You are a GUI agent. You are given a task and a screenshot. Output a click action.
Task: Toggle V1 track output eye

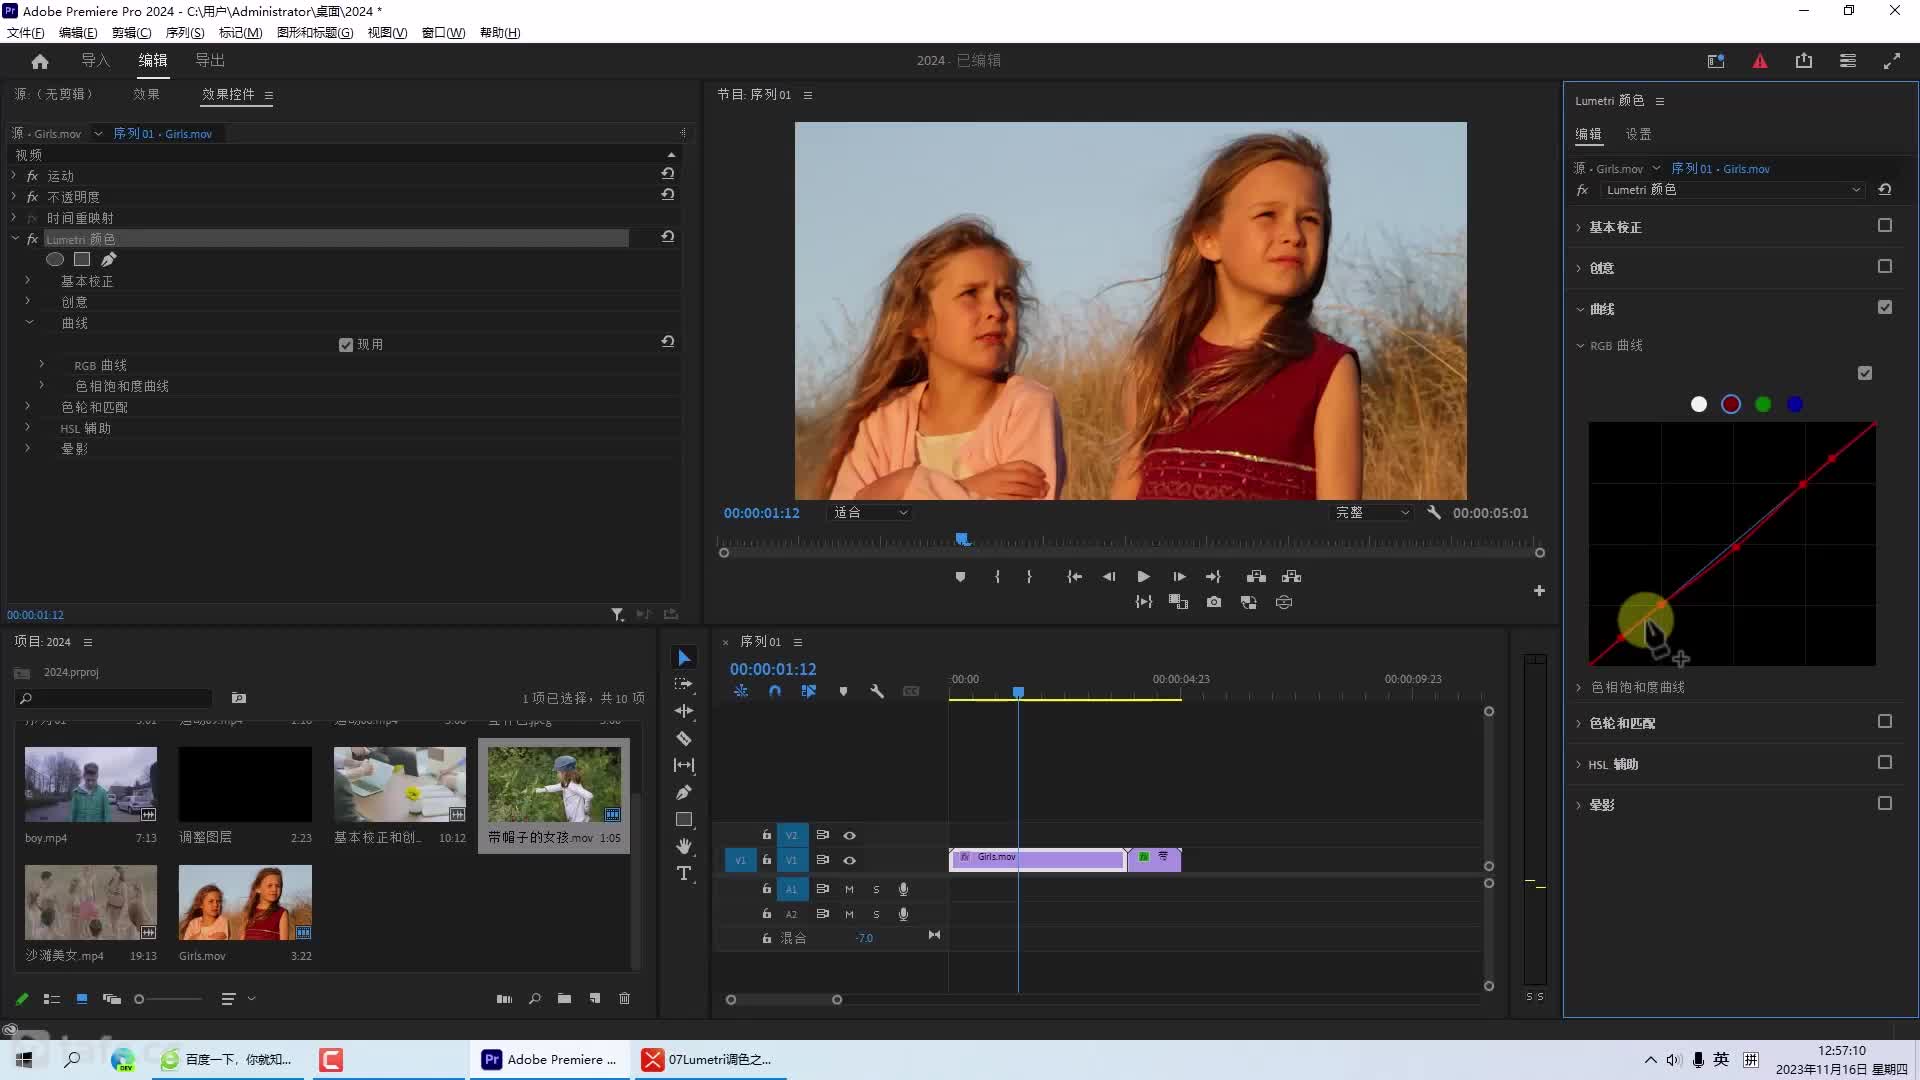849,860
